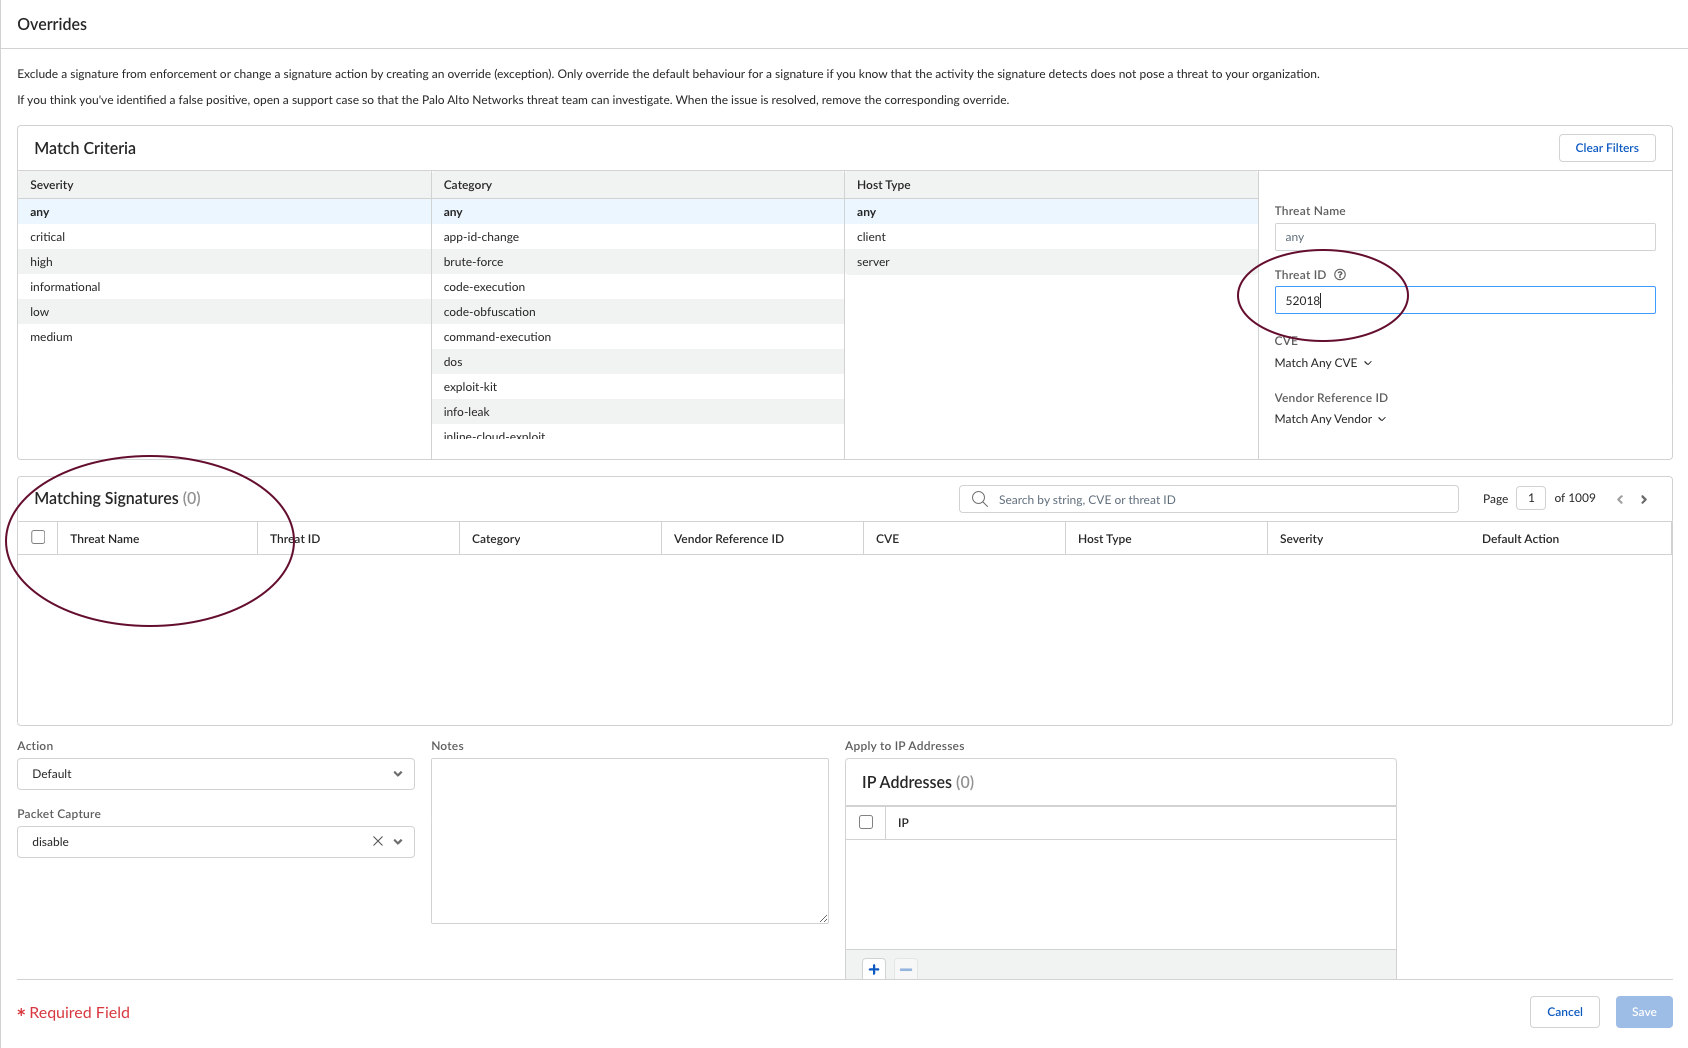Select critical severity filter
The width and height of the screenshot is (1688, 1048).
coord(48,237)
